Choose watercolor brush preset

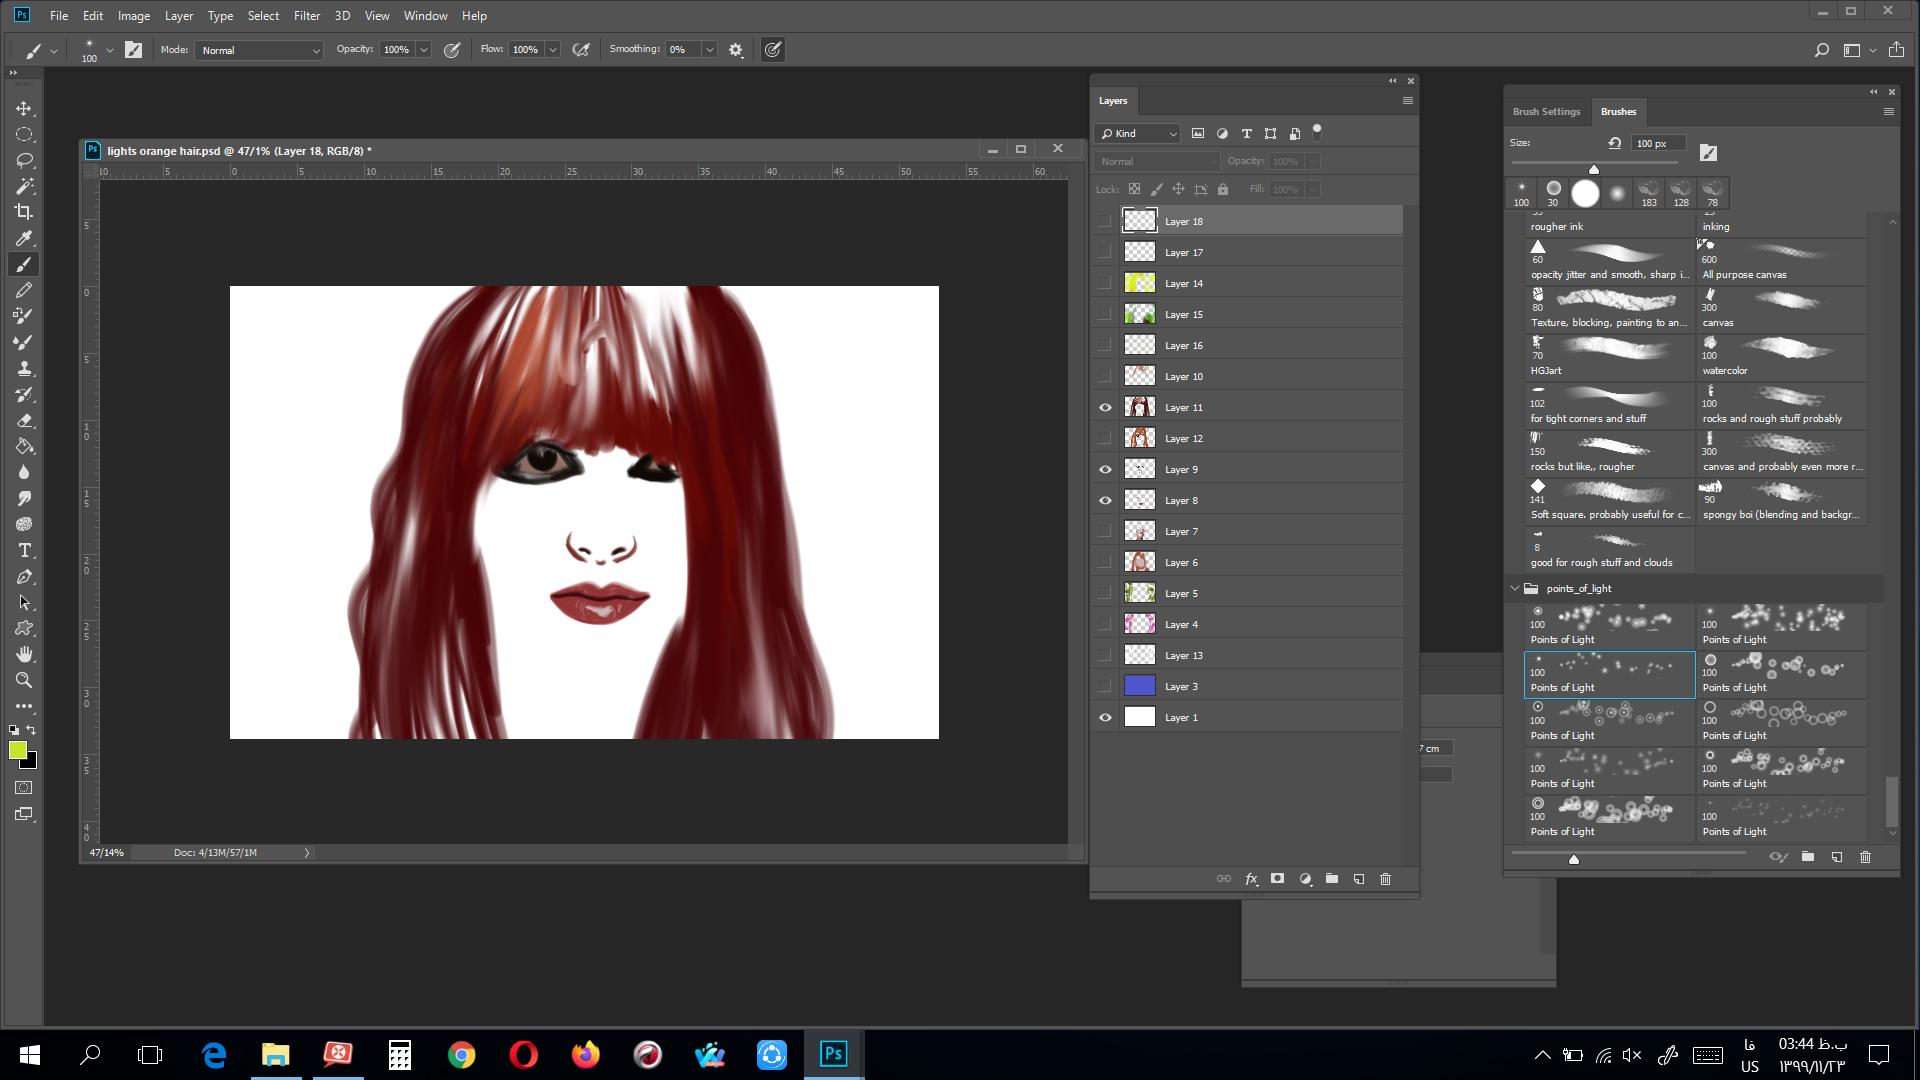tap(1781, 357)
